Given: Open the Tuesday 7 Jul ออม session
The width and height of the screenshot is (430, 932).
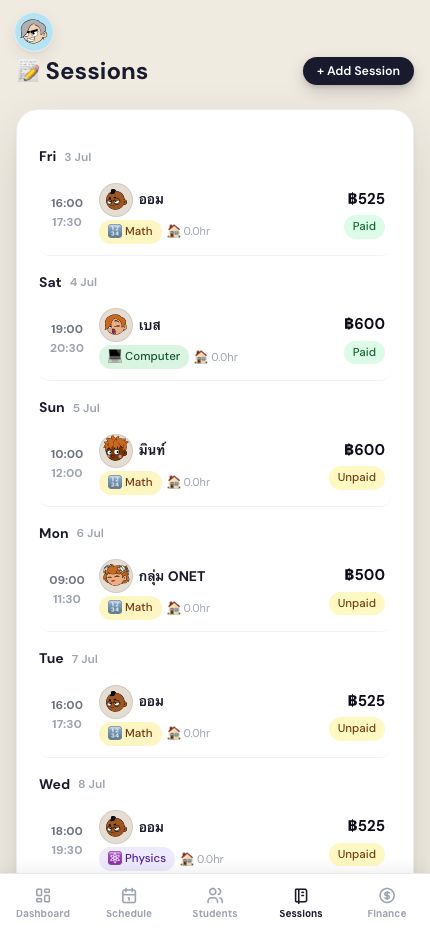Looking at the screenshot, I should click(214, 715).
